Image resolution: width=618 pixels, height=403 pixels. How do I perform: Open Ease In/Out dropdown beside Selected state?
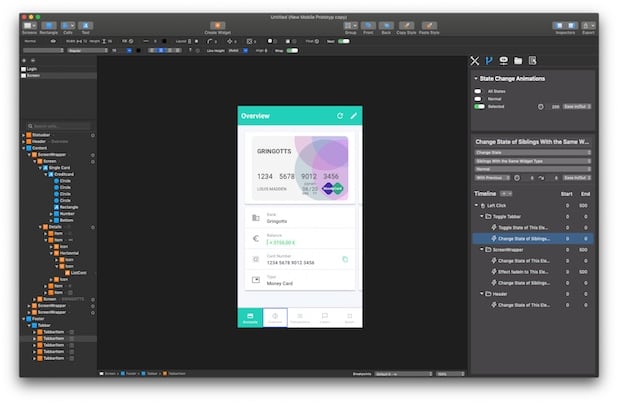pyautogui.click(x=577, y=107)
